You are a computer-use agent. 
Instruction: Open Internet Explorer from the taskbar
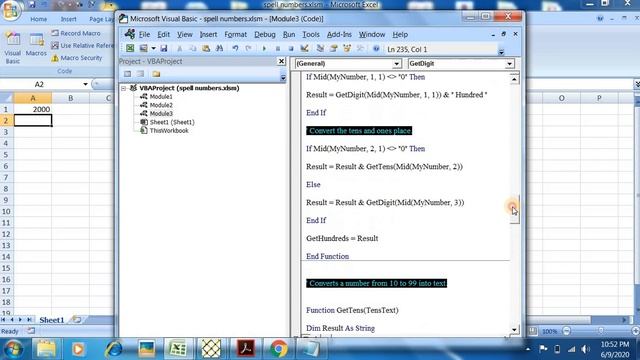click(x=113, y=349)
